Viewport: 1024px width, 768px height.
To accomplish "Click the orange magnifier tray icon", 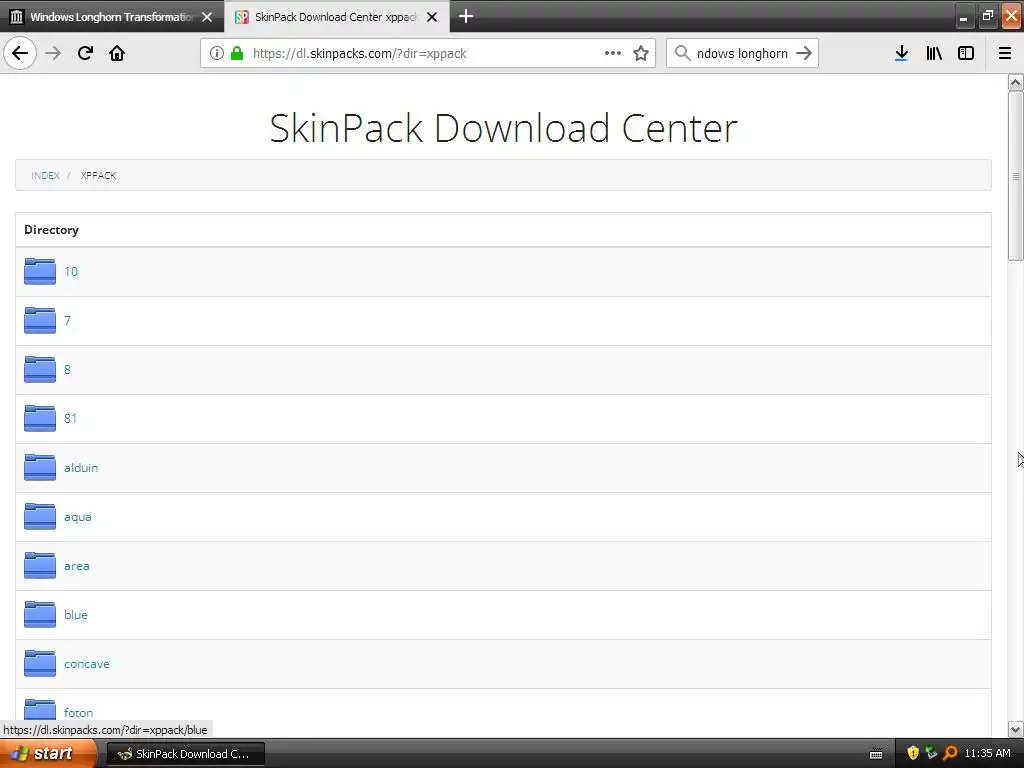I will (x=950, y=754).
